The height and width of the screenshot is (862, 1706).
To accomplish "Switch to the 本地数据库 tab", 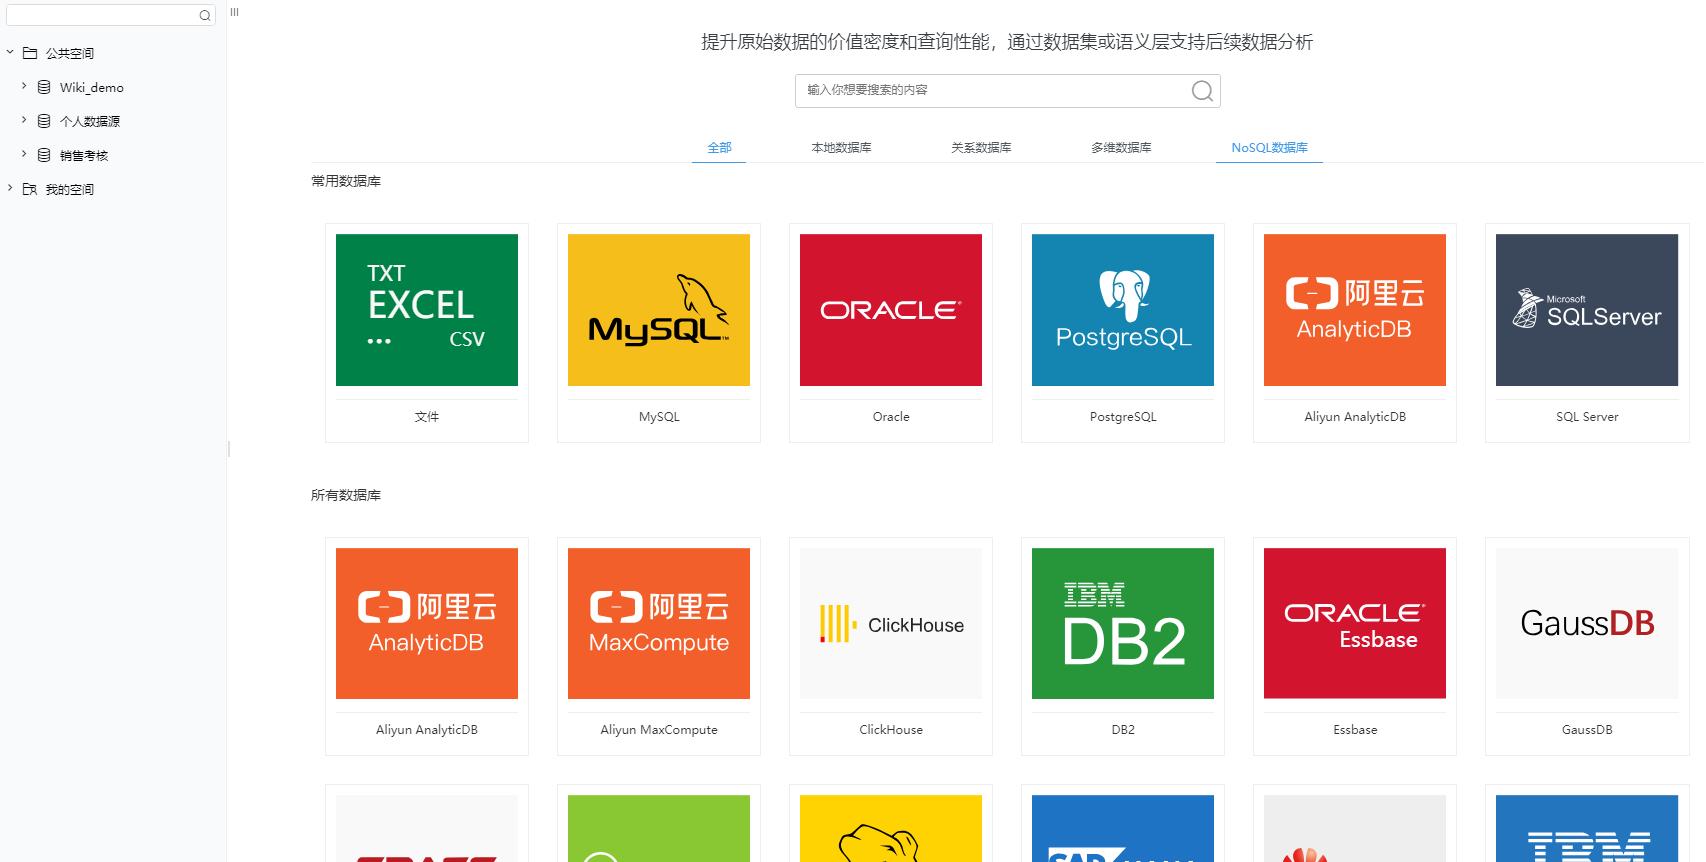I will point(841,147).
